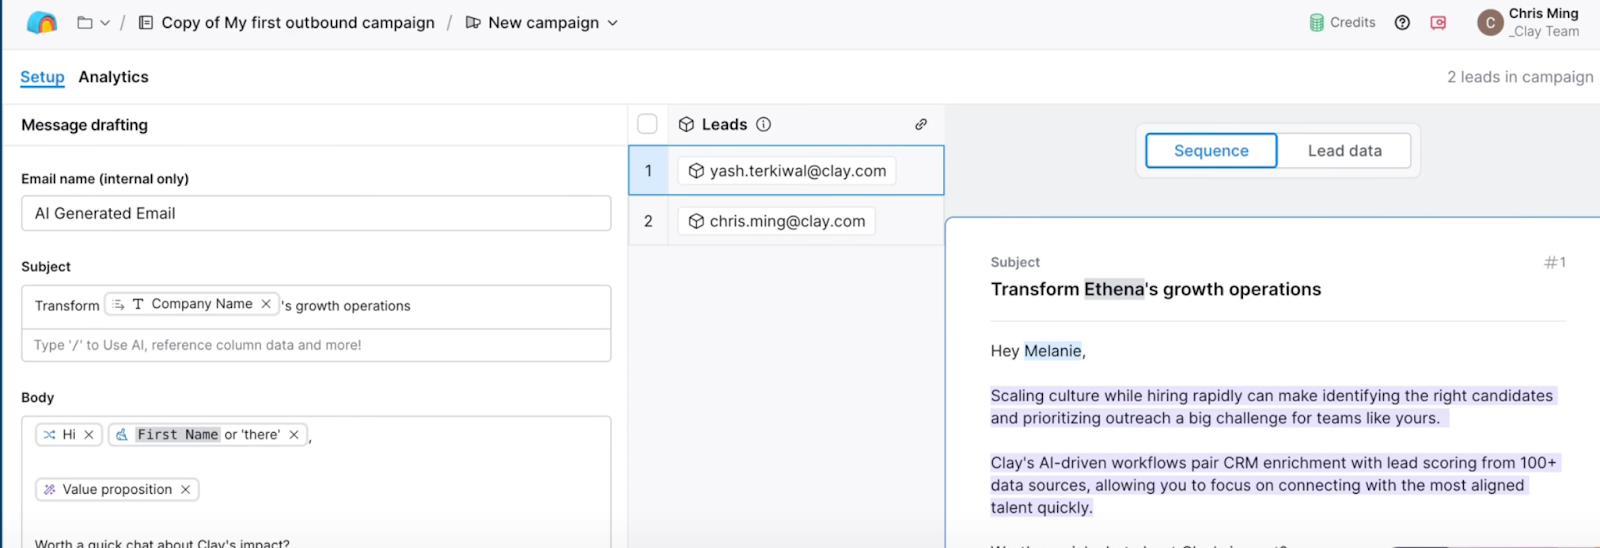Click the shuffle icon on Hi chip
This screenshot has width=1600, height=548.
49,435
